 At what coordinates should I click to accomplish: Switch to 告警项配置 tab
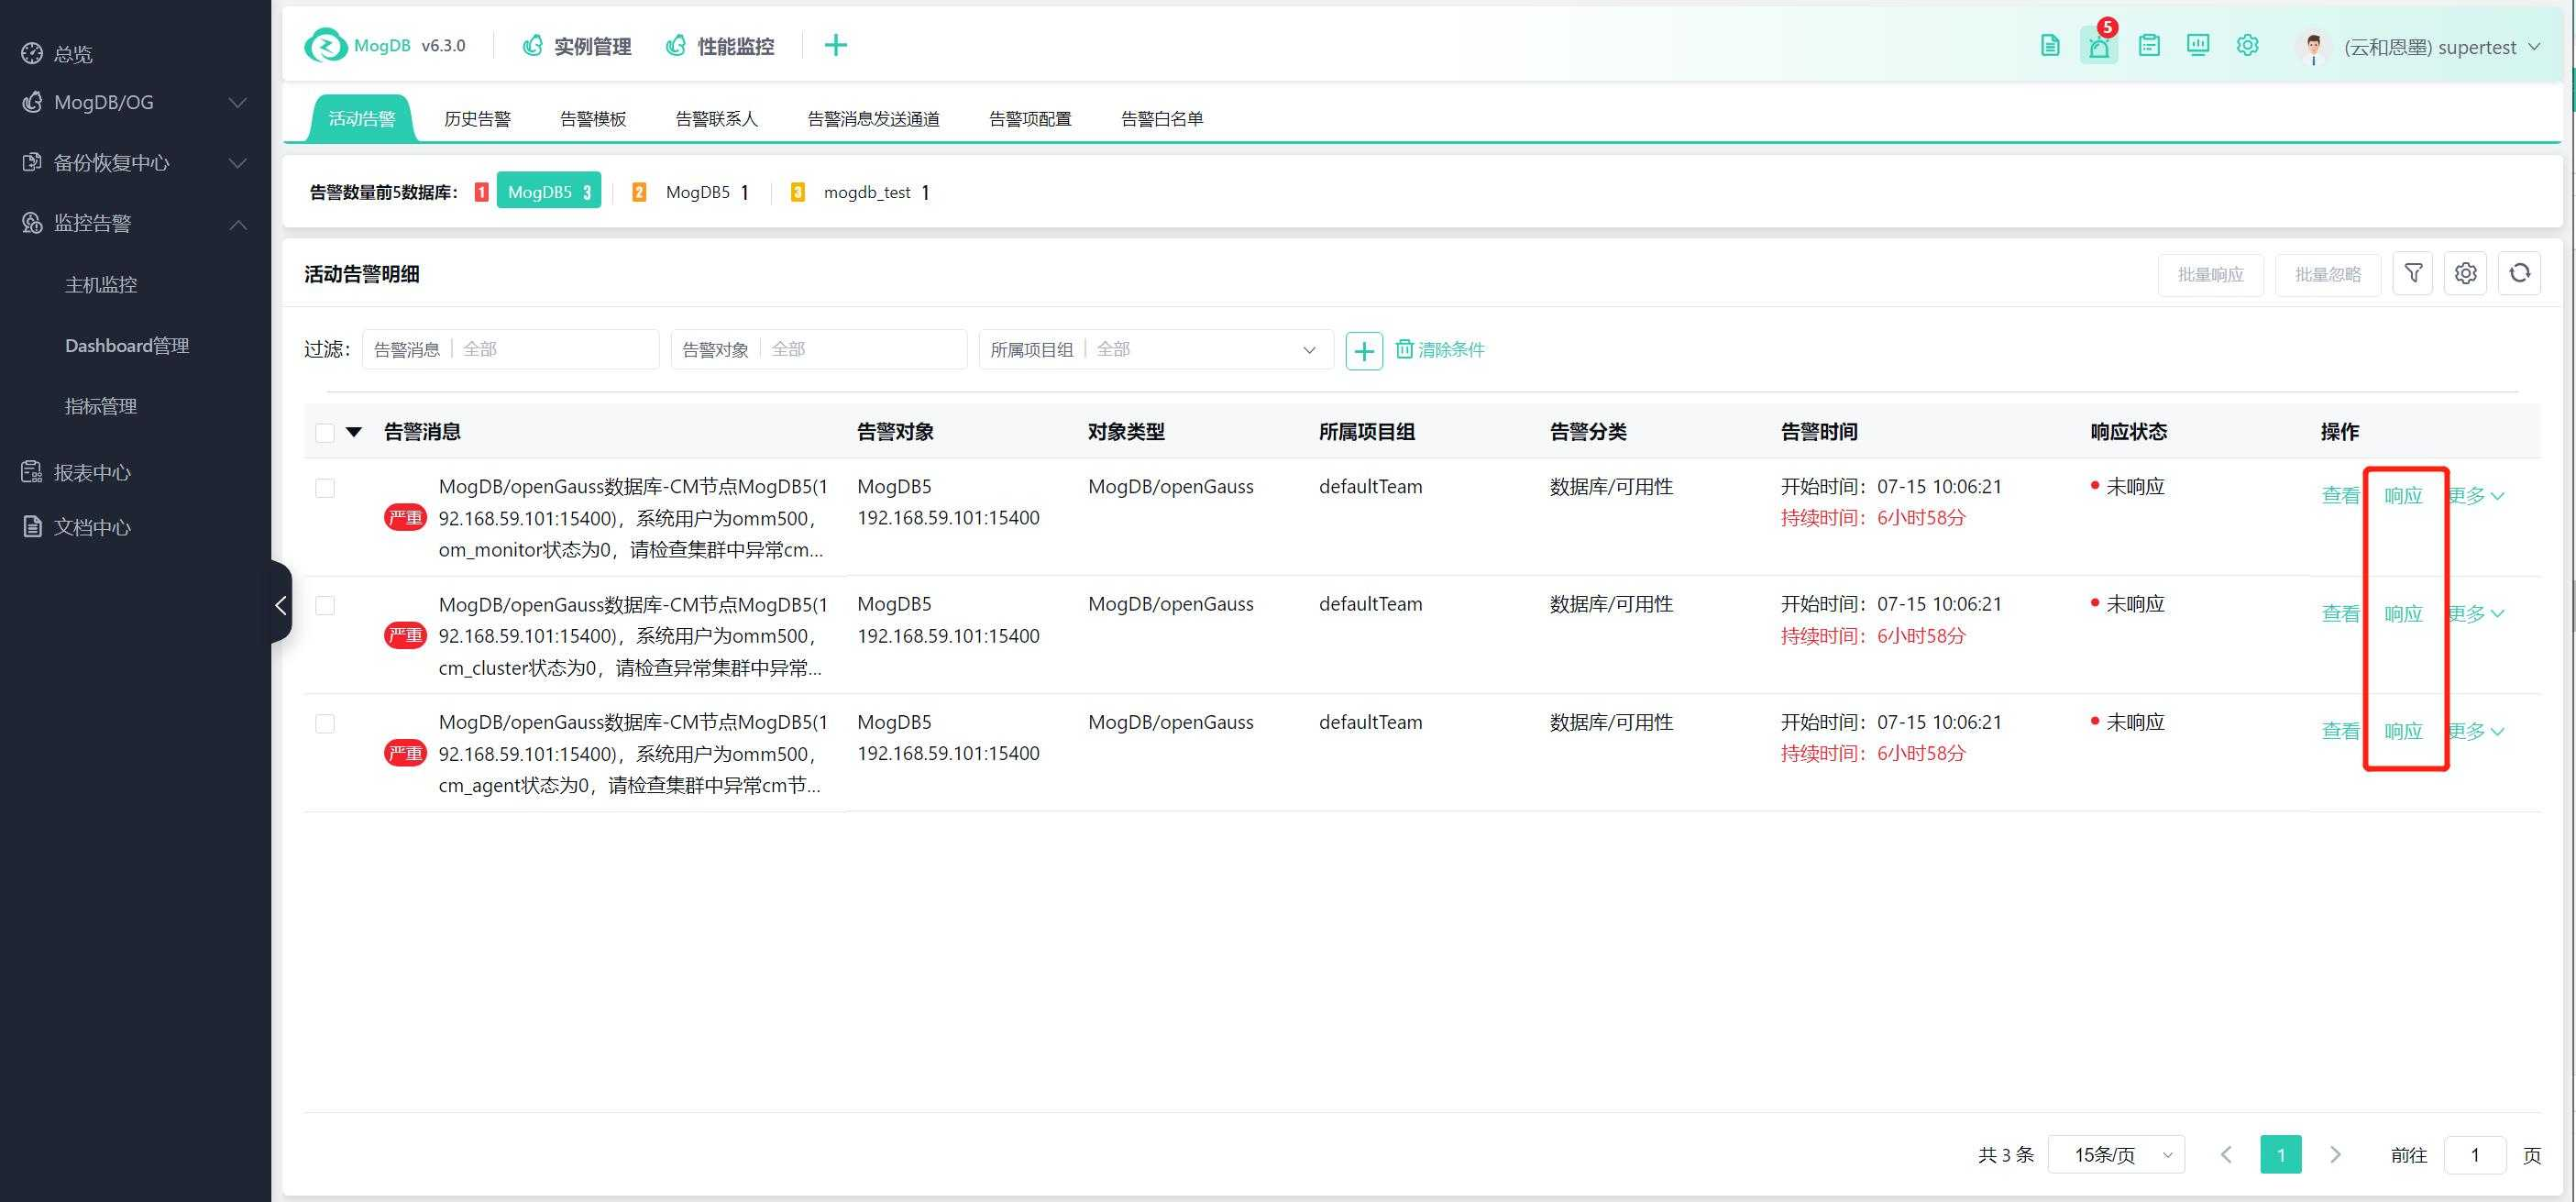tap(1030, 119)
